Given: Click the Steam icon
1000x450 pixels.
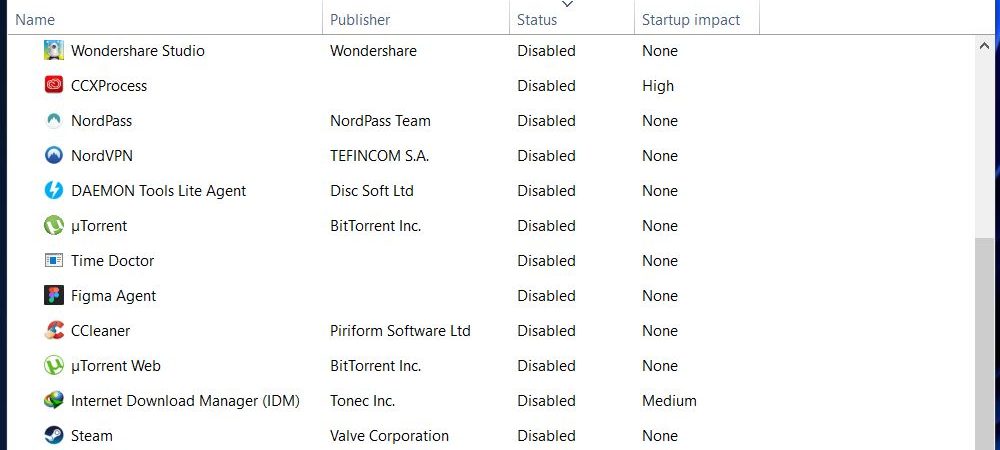Looking at the screenshot, I should (54, 436).
